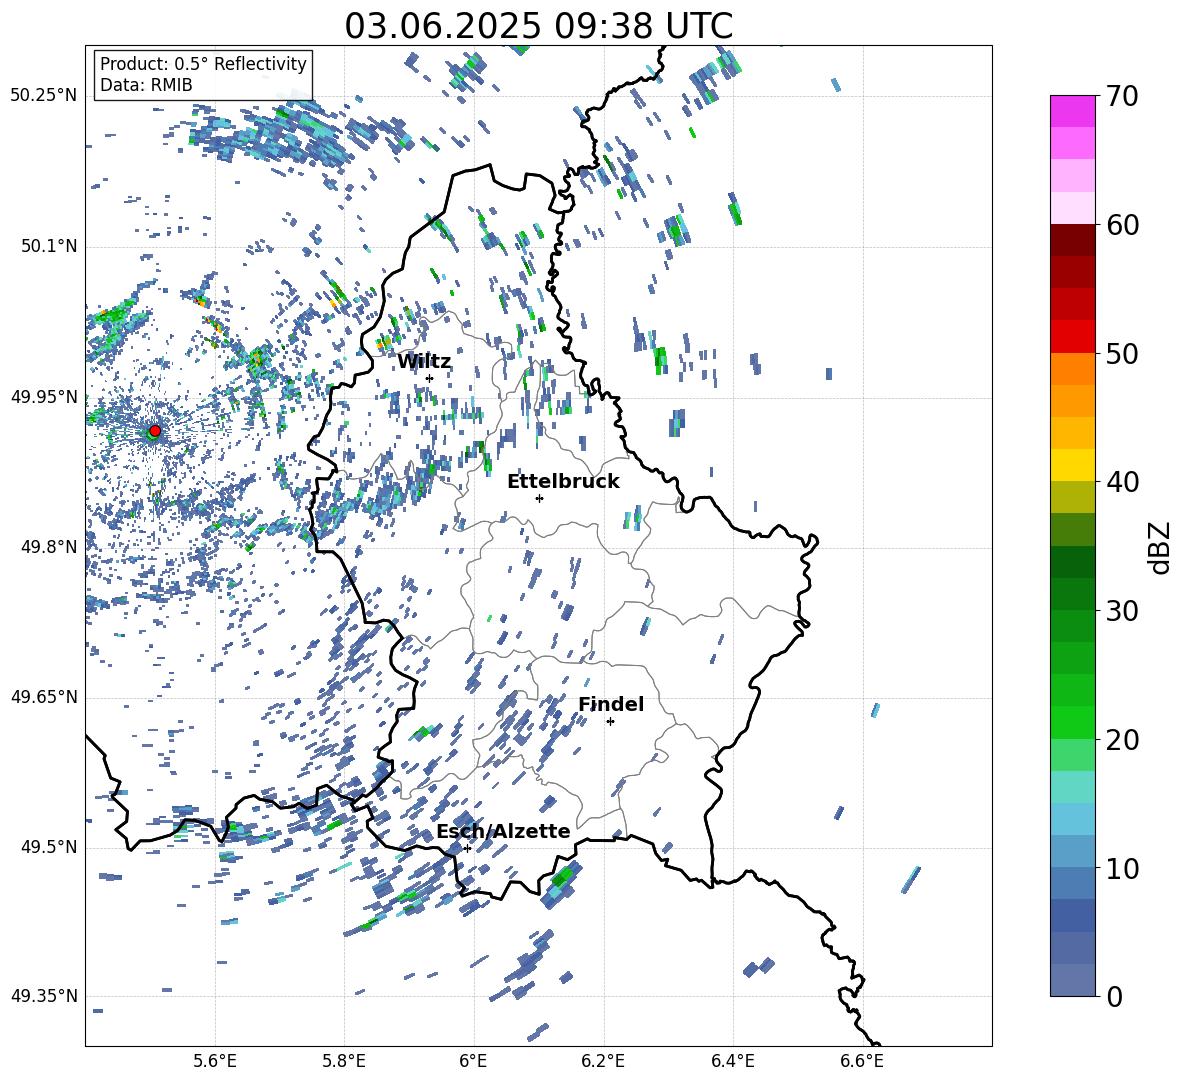Click the green echo cell south of Esch/Alzette
The width and height of the screenshot is (1184, 1081).
coord(563,879)
